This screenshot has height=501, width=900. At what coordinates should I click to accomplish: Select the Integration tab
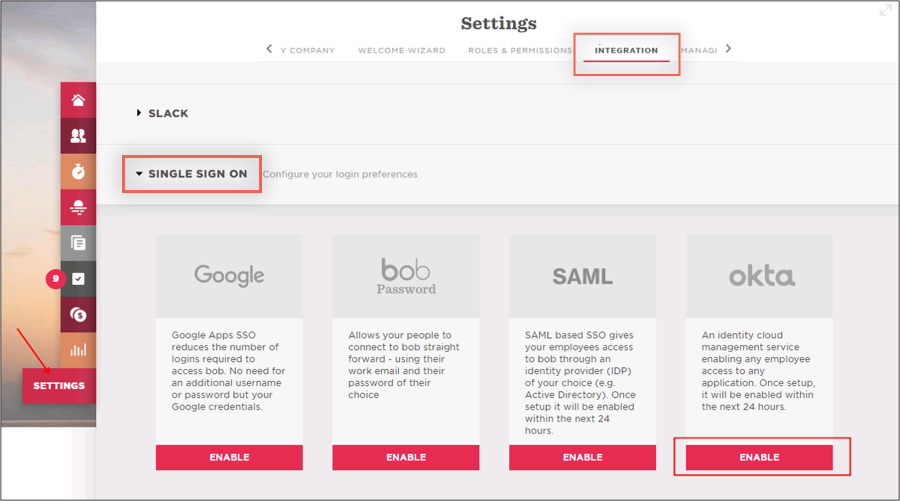coord(626,50)
